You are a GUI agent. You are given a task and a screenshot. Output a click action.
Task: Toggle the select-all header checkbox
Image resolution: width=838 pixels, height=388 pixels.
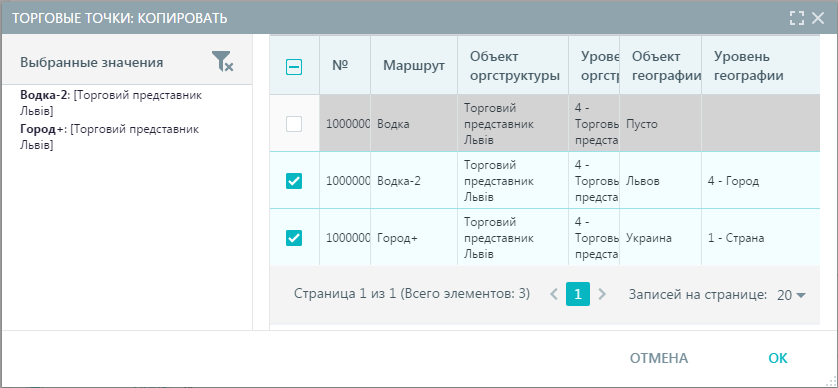pyautogui.click(x=294, y=67)
